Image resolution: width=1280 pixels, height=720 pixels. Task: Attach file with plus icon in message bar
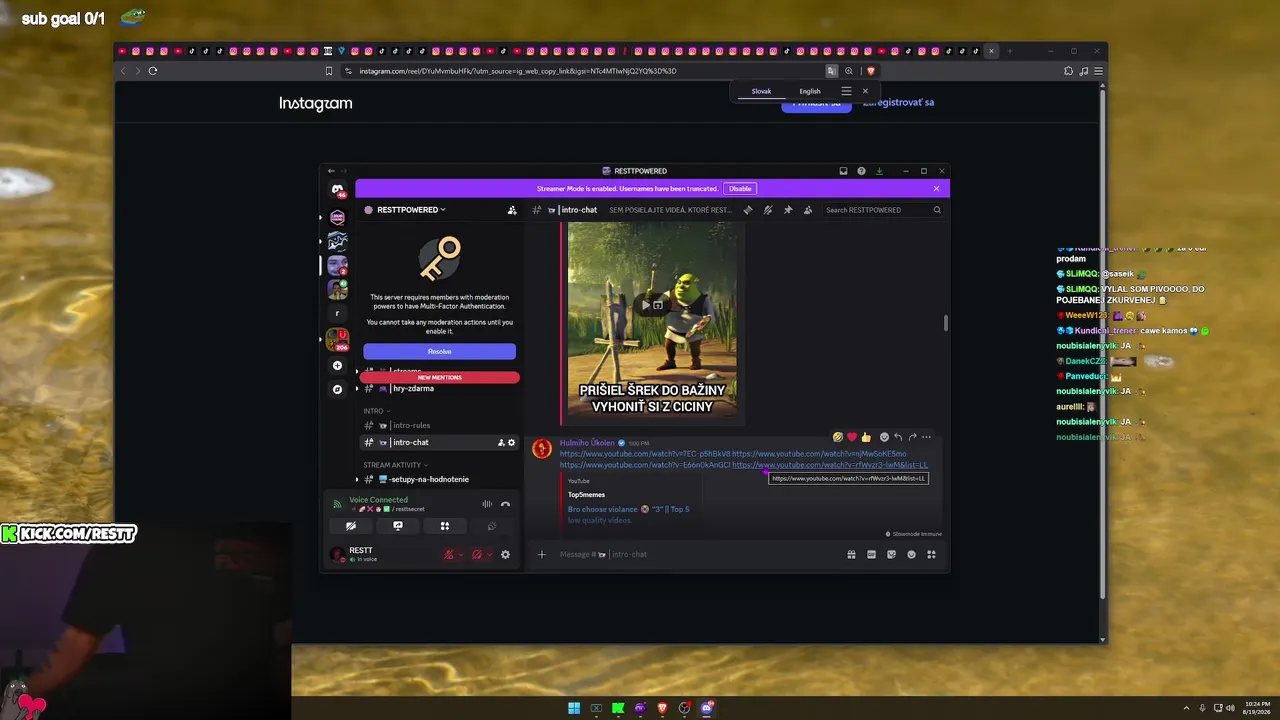[x=542, y=554]
